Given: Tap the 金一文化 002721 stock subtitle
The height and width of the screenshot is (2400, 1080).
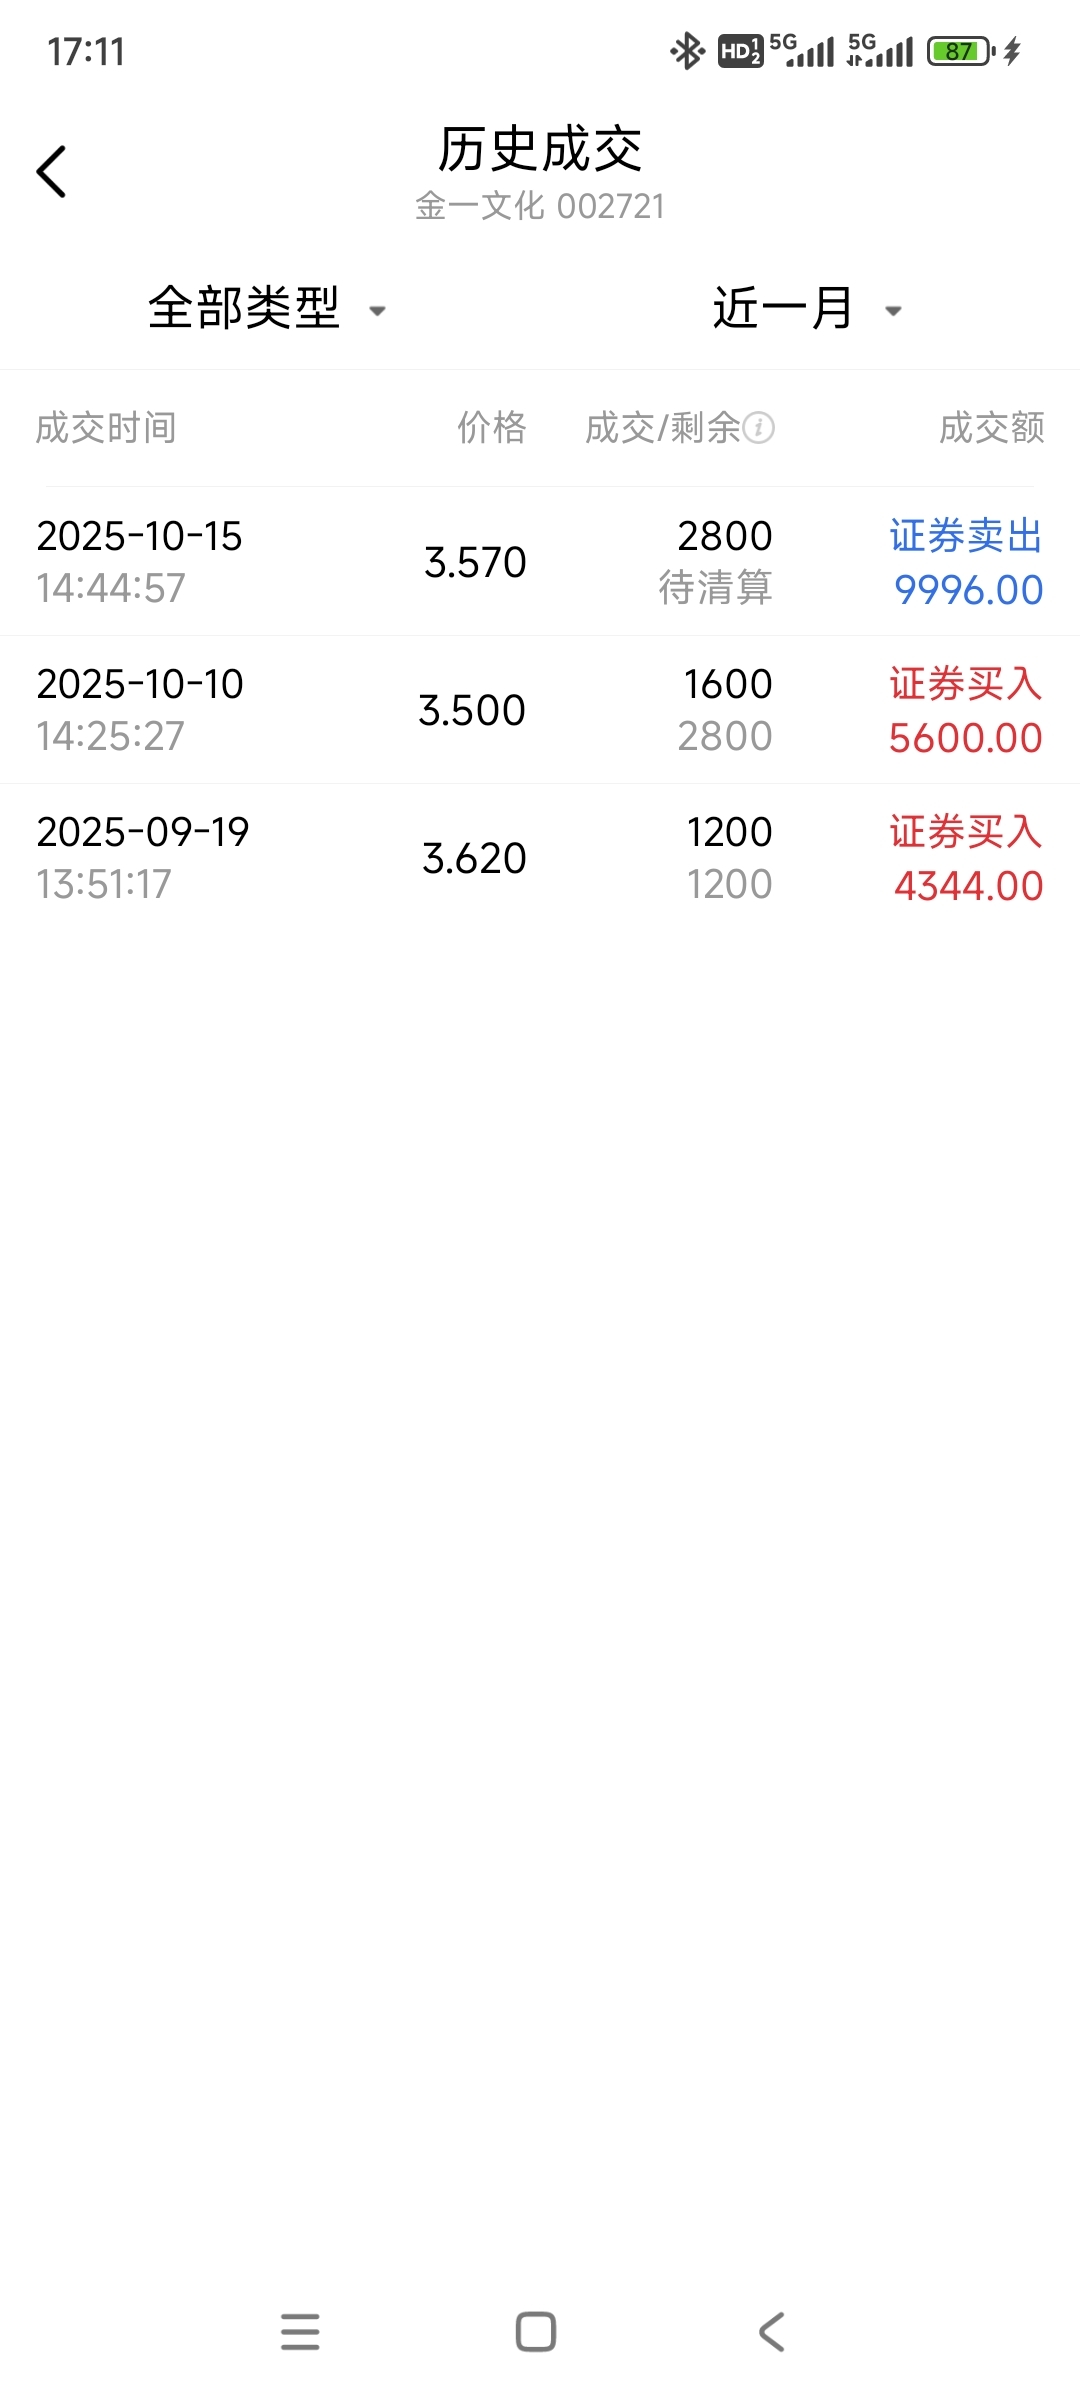Looking at the screenshot, I should 540,206.
